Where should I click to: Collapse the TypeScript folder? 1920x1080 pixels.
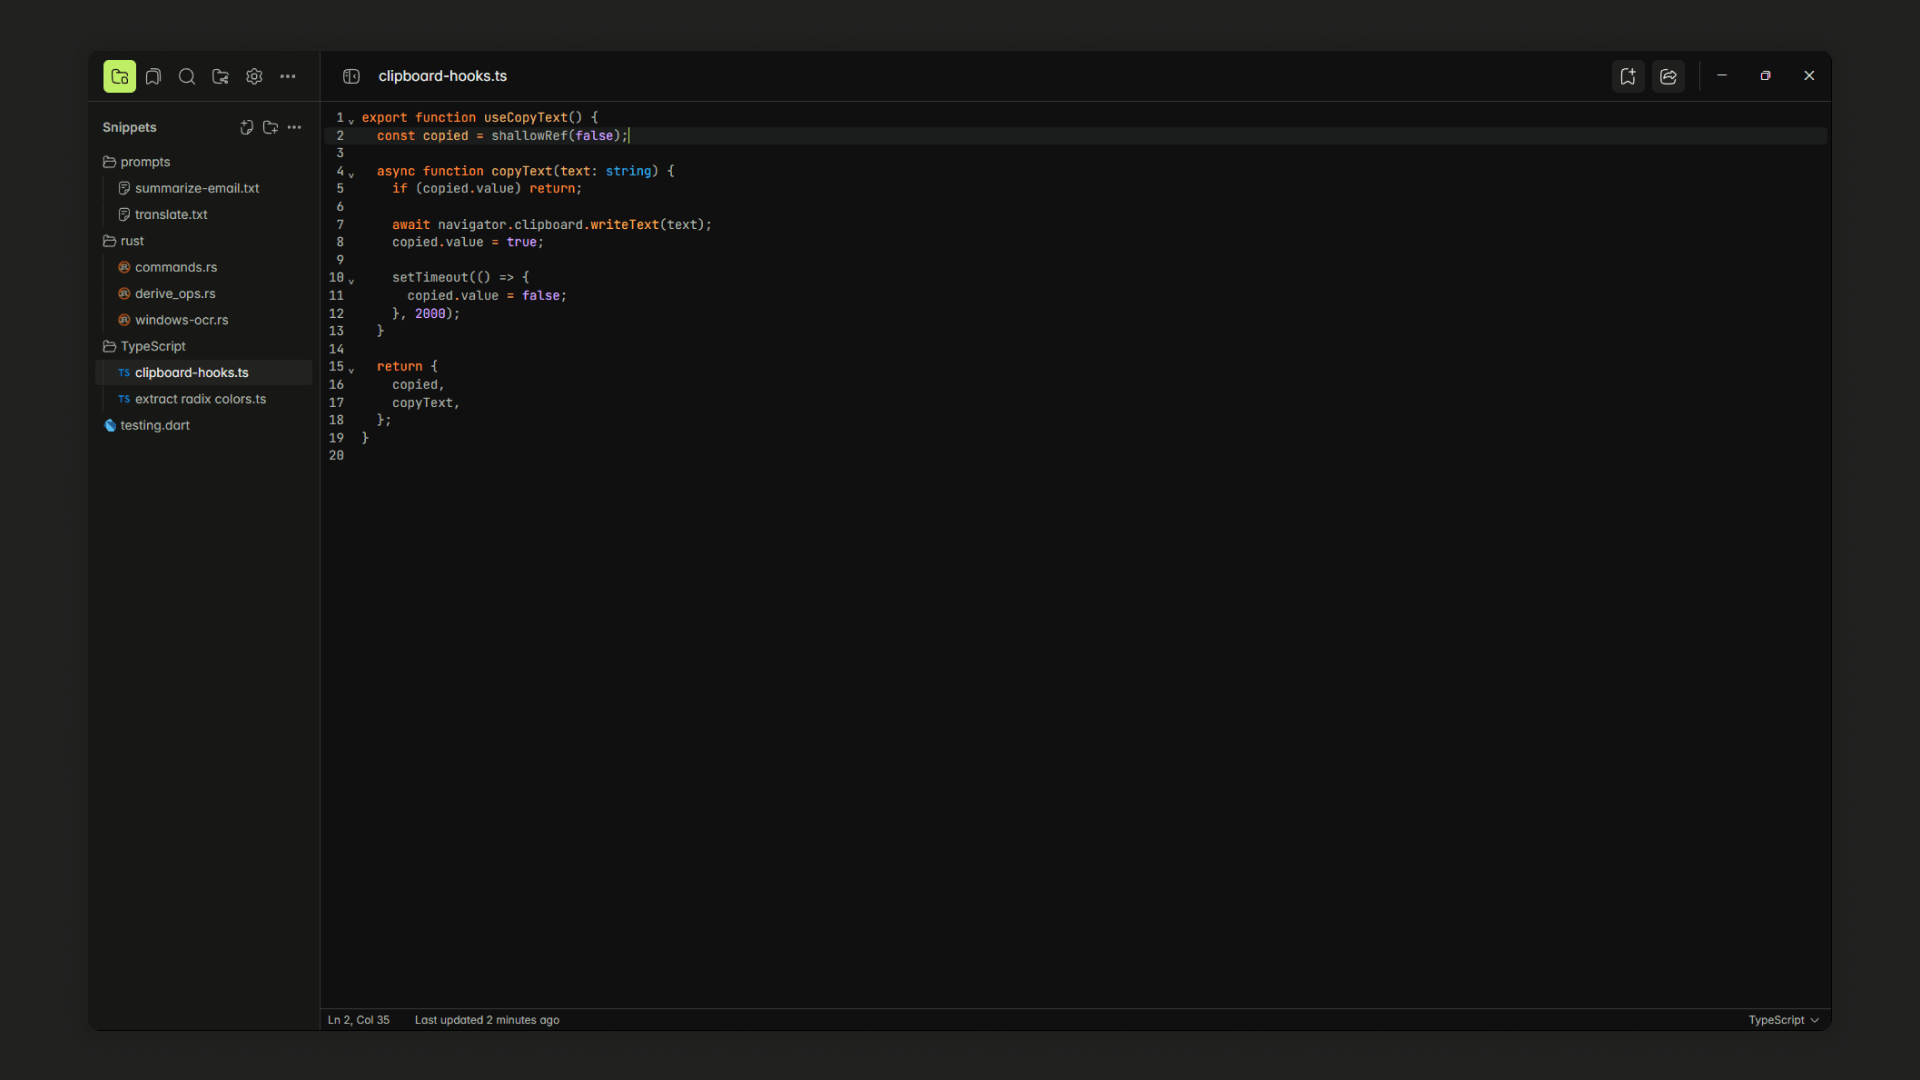(x=144, y=346)
